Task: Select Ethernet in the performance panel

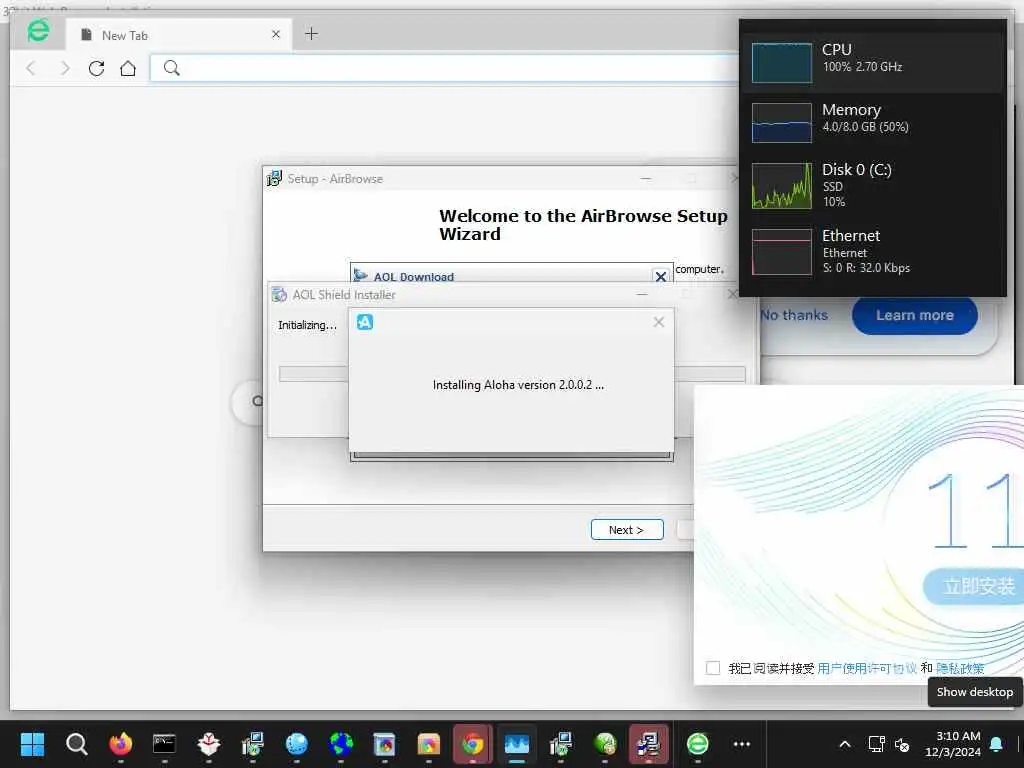Action: (873, 251)
